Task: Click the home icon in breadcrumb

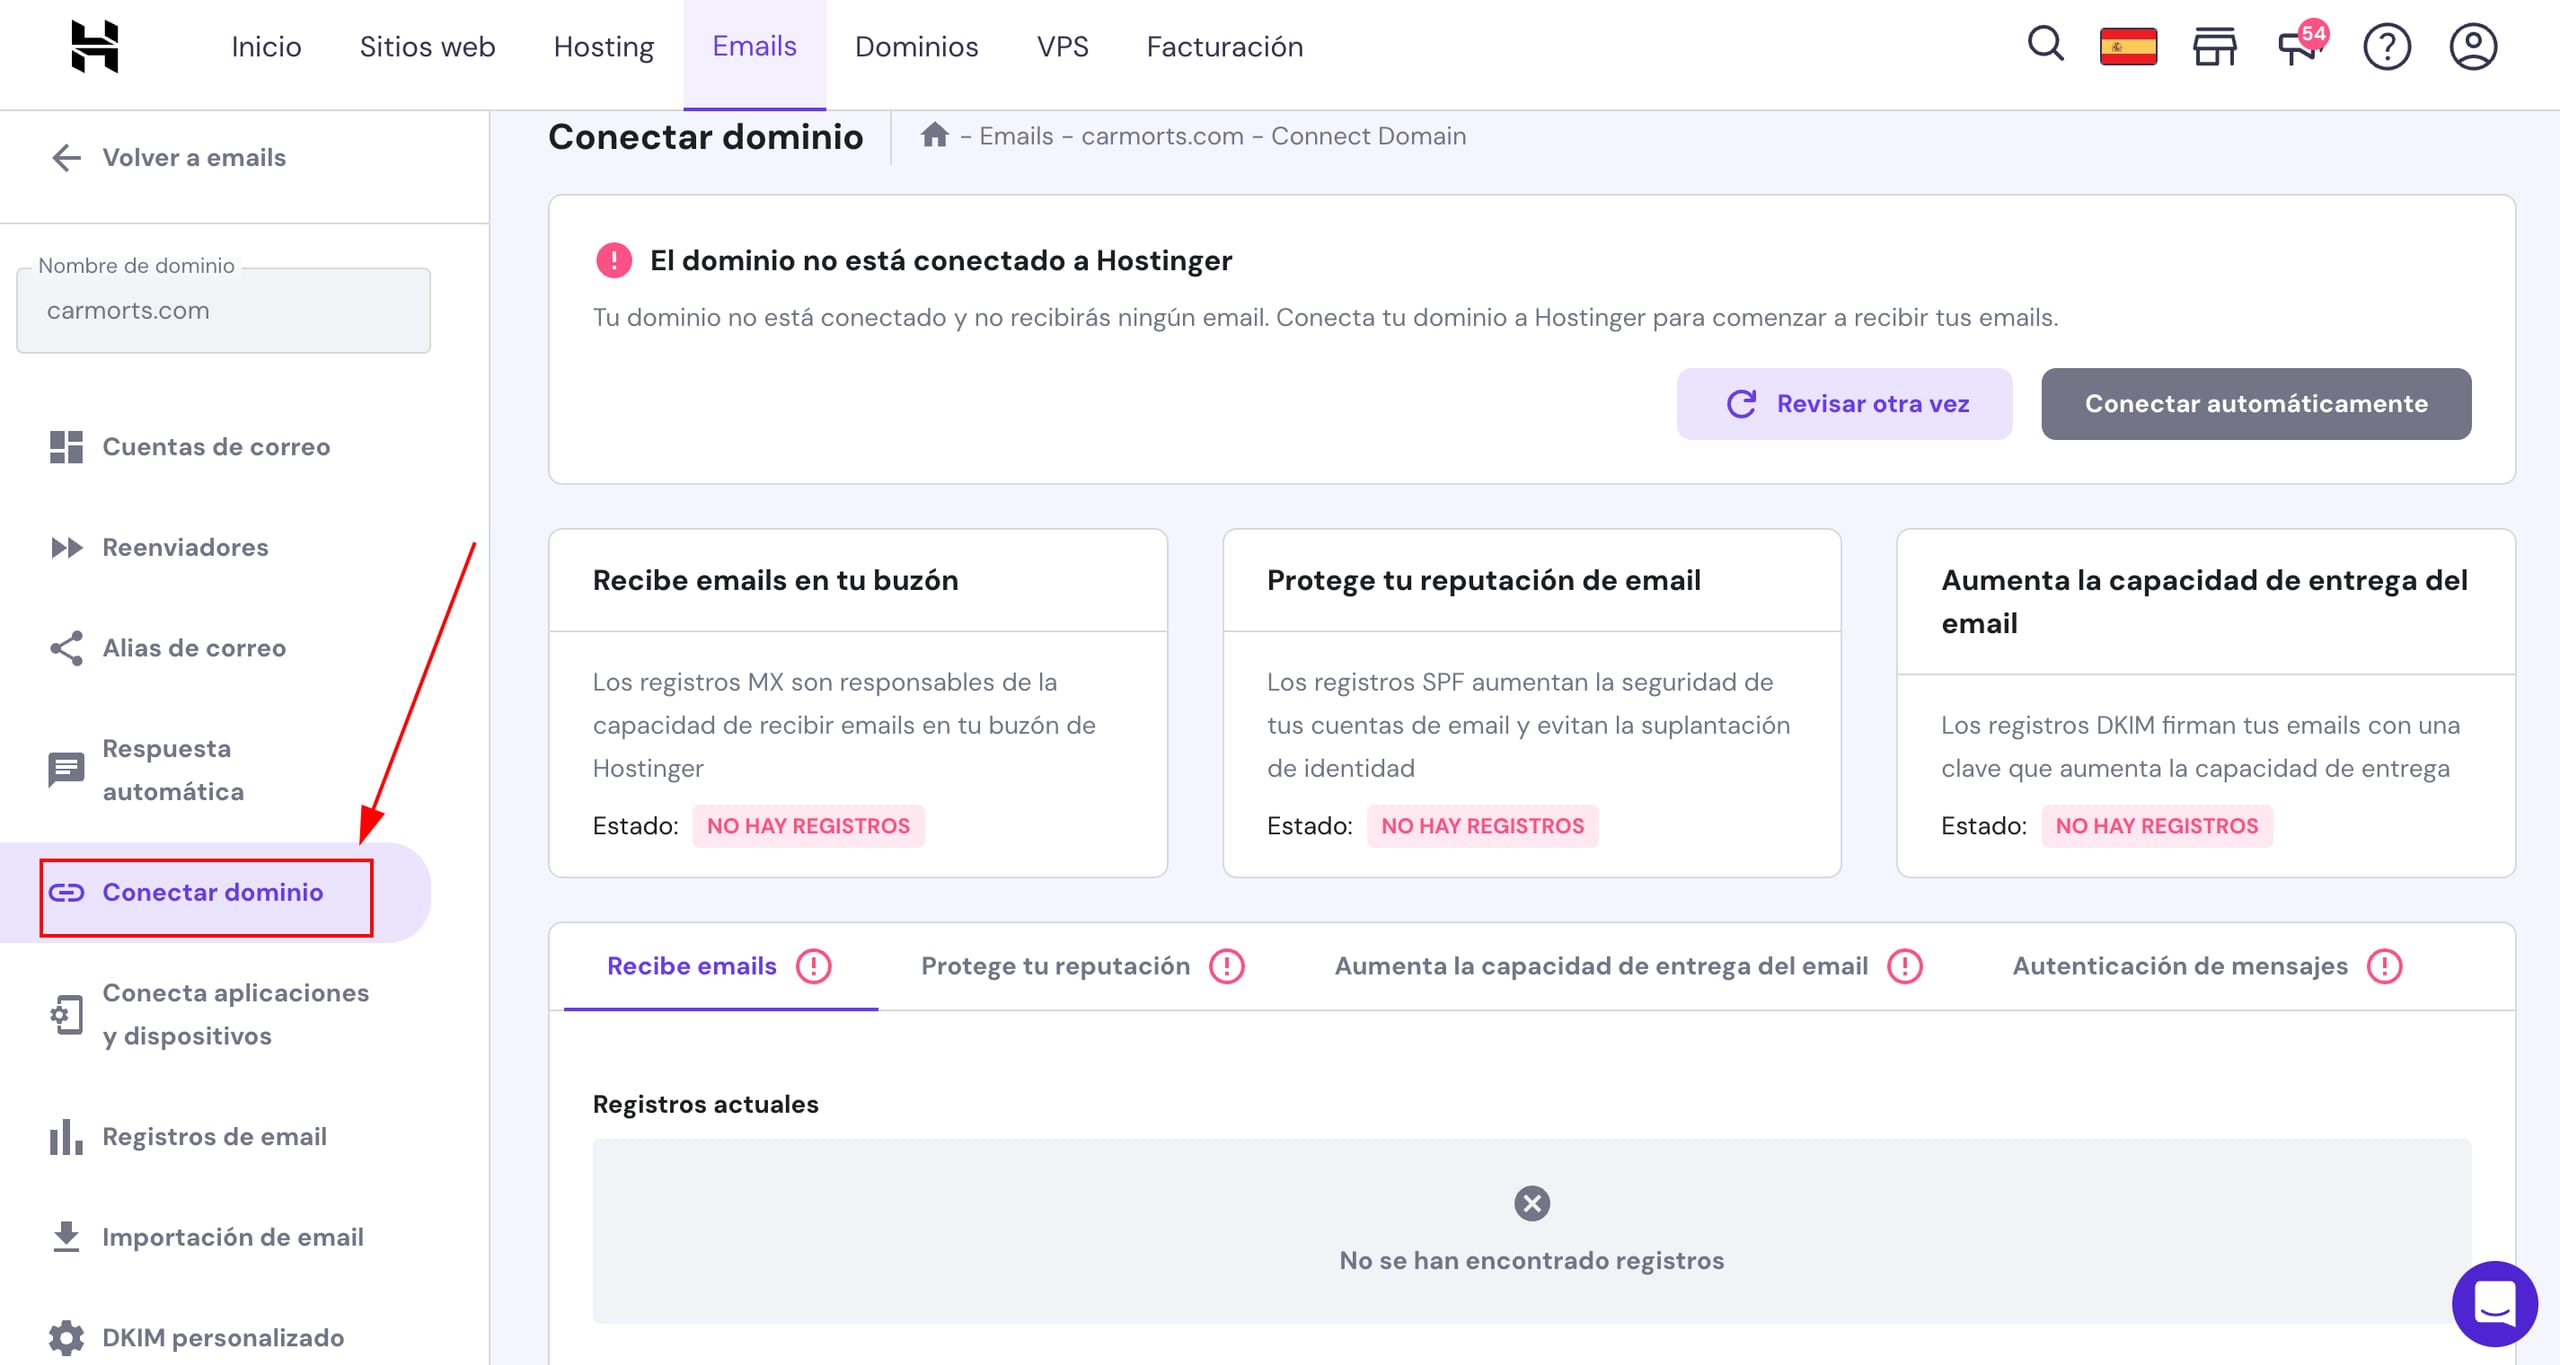Action: [935, 135]
